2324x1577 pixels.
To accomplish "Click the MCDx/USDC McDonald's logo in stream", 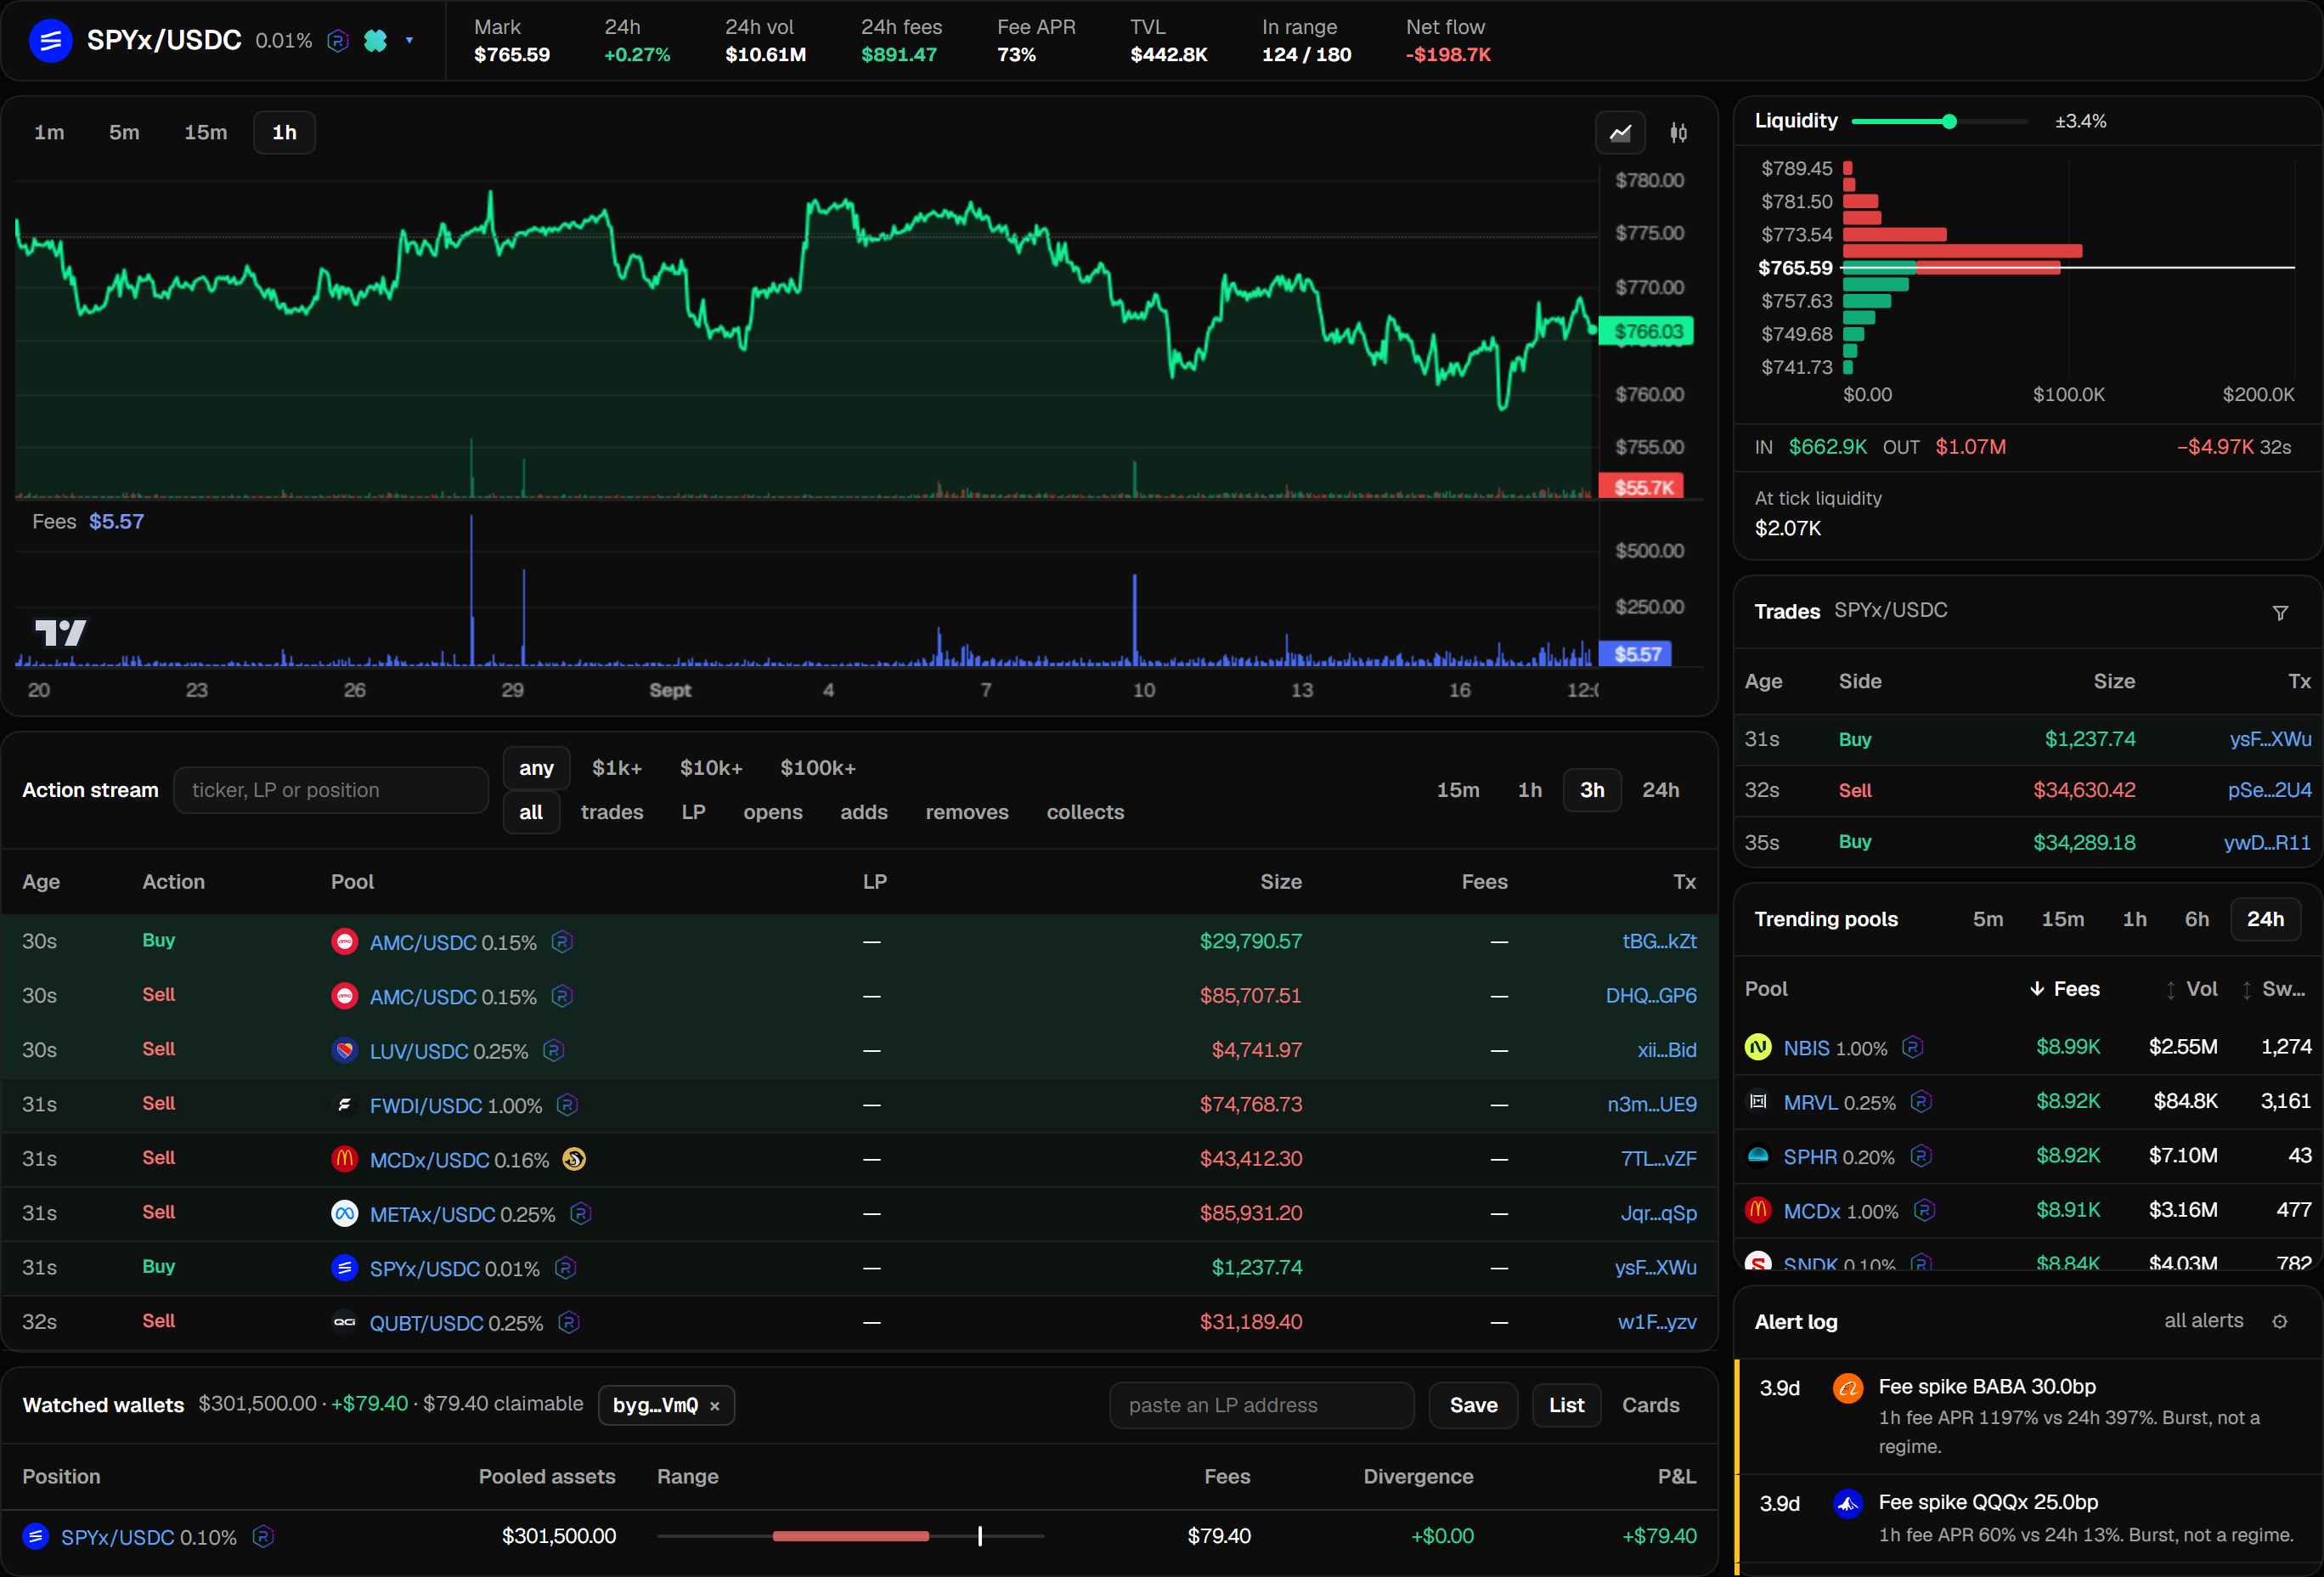I will tap(344, 1158).
